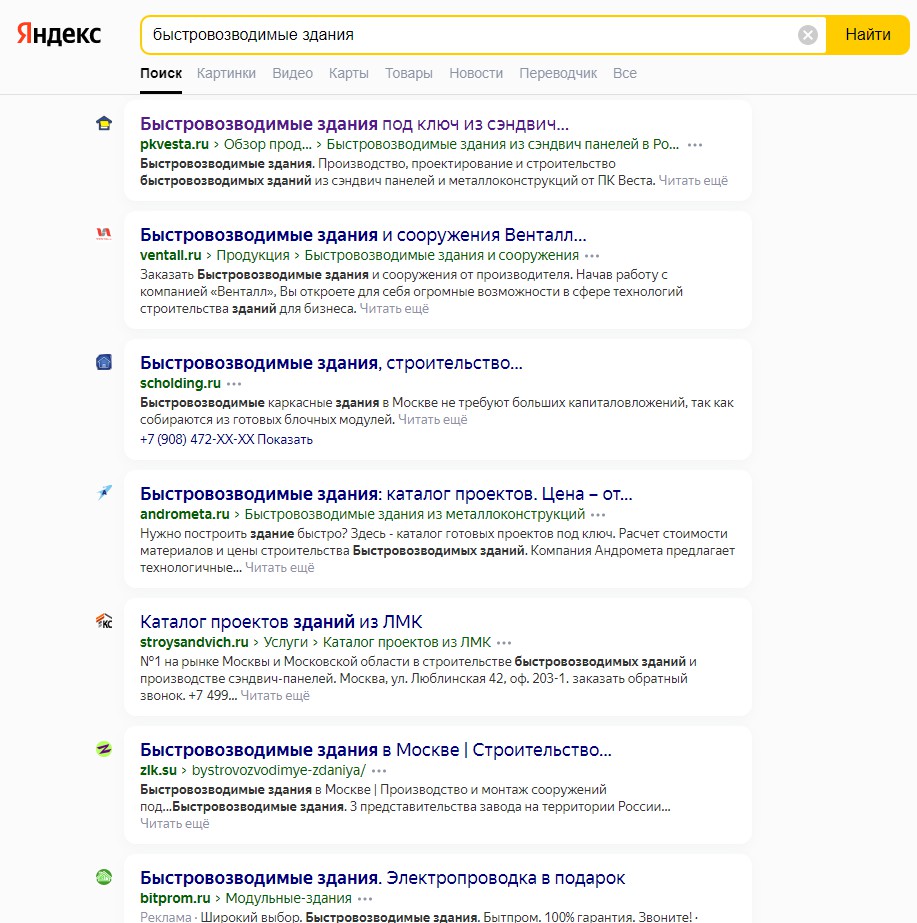Open the three-dot menu for ventall.ru result
917x923 pixels.
592,255
